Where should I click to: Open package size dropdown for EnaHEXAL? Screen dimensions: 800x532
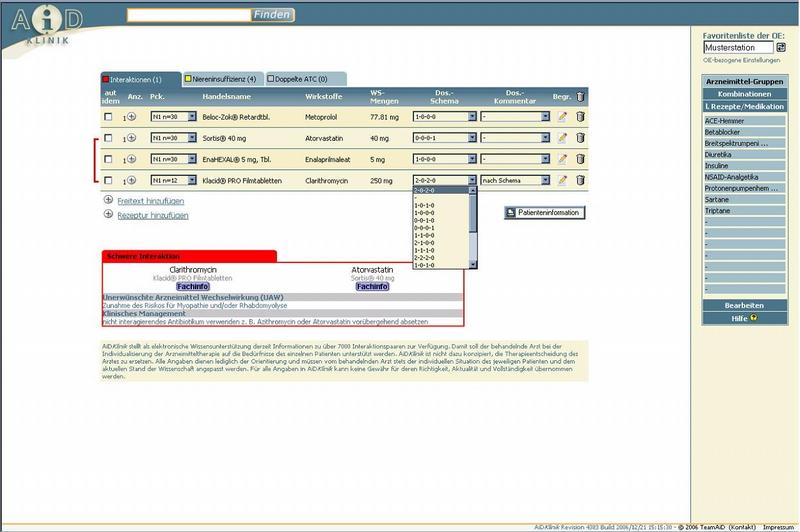[173, 159]
